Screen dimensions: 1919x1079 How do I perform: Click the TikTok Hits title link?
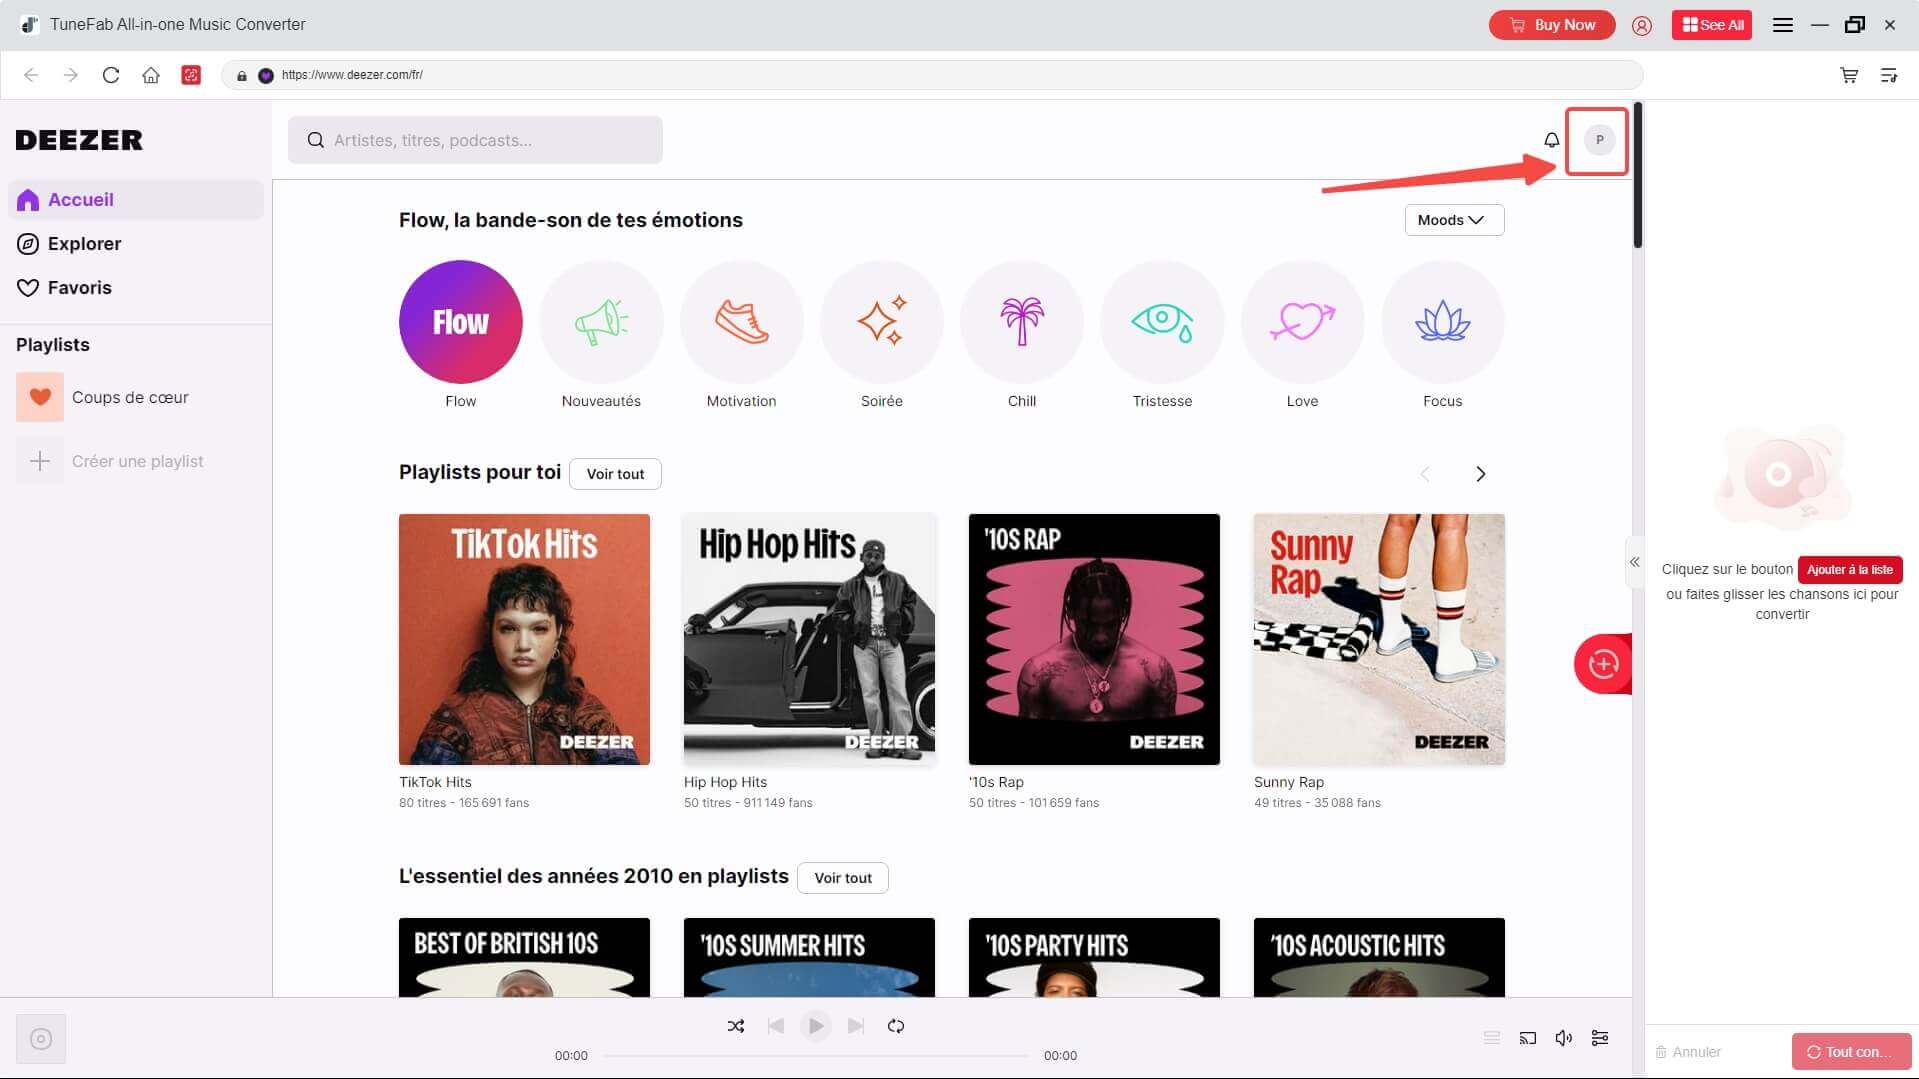coord(435,782)
